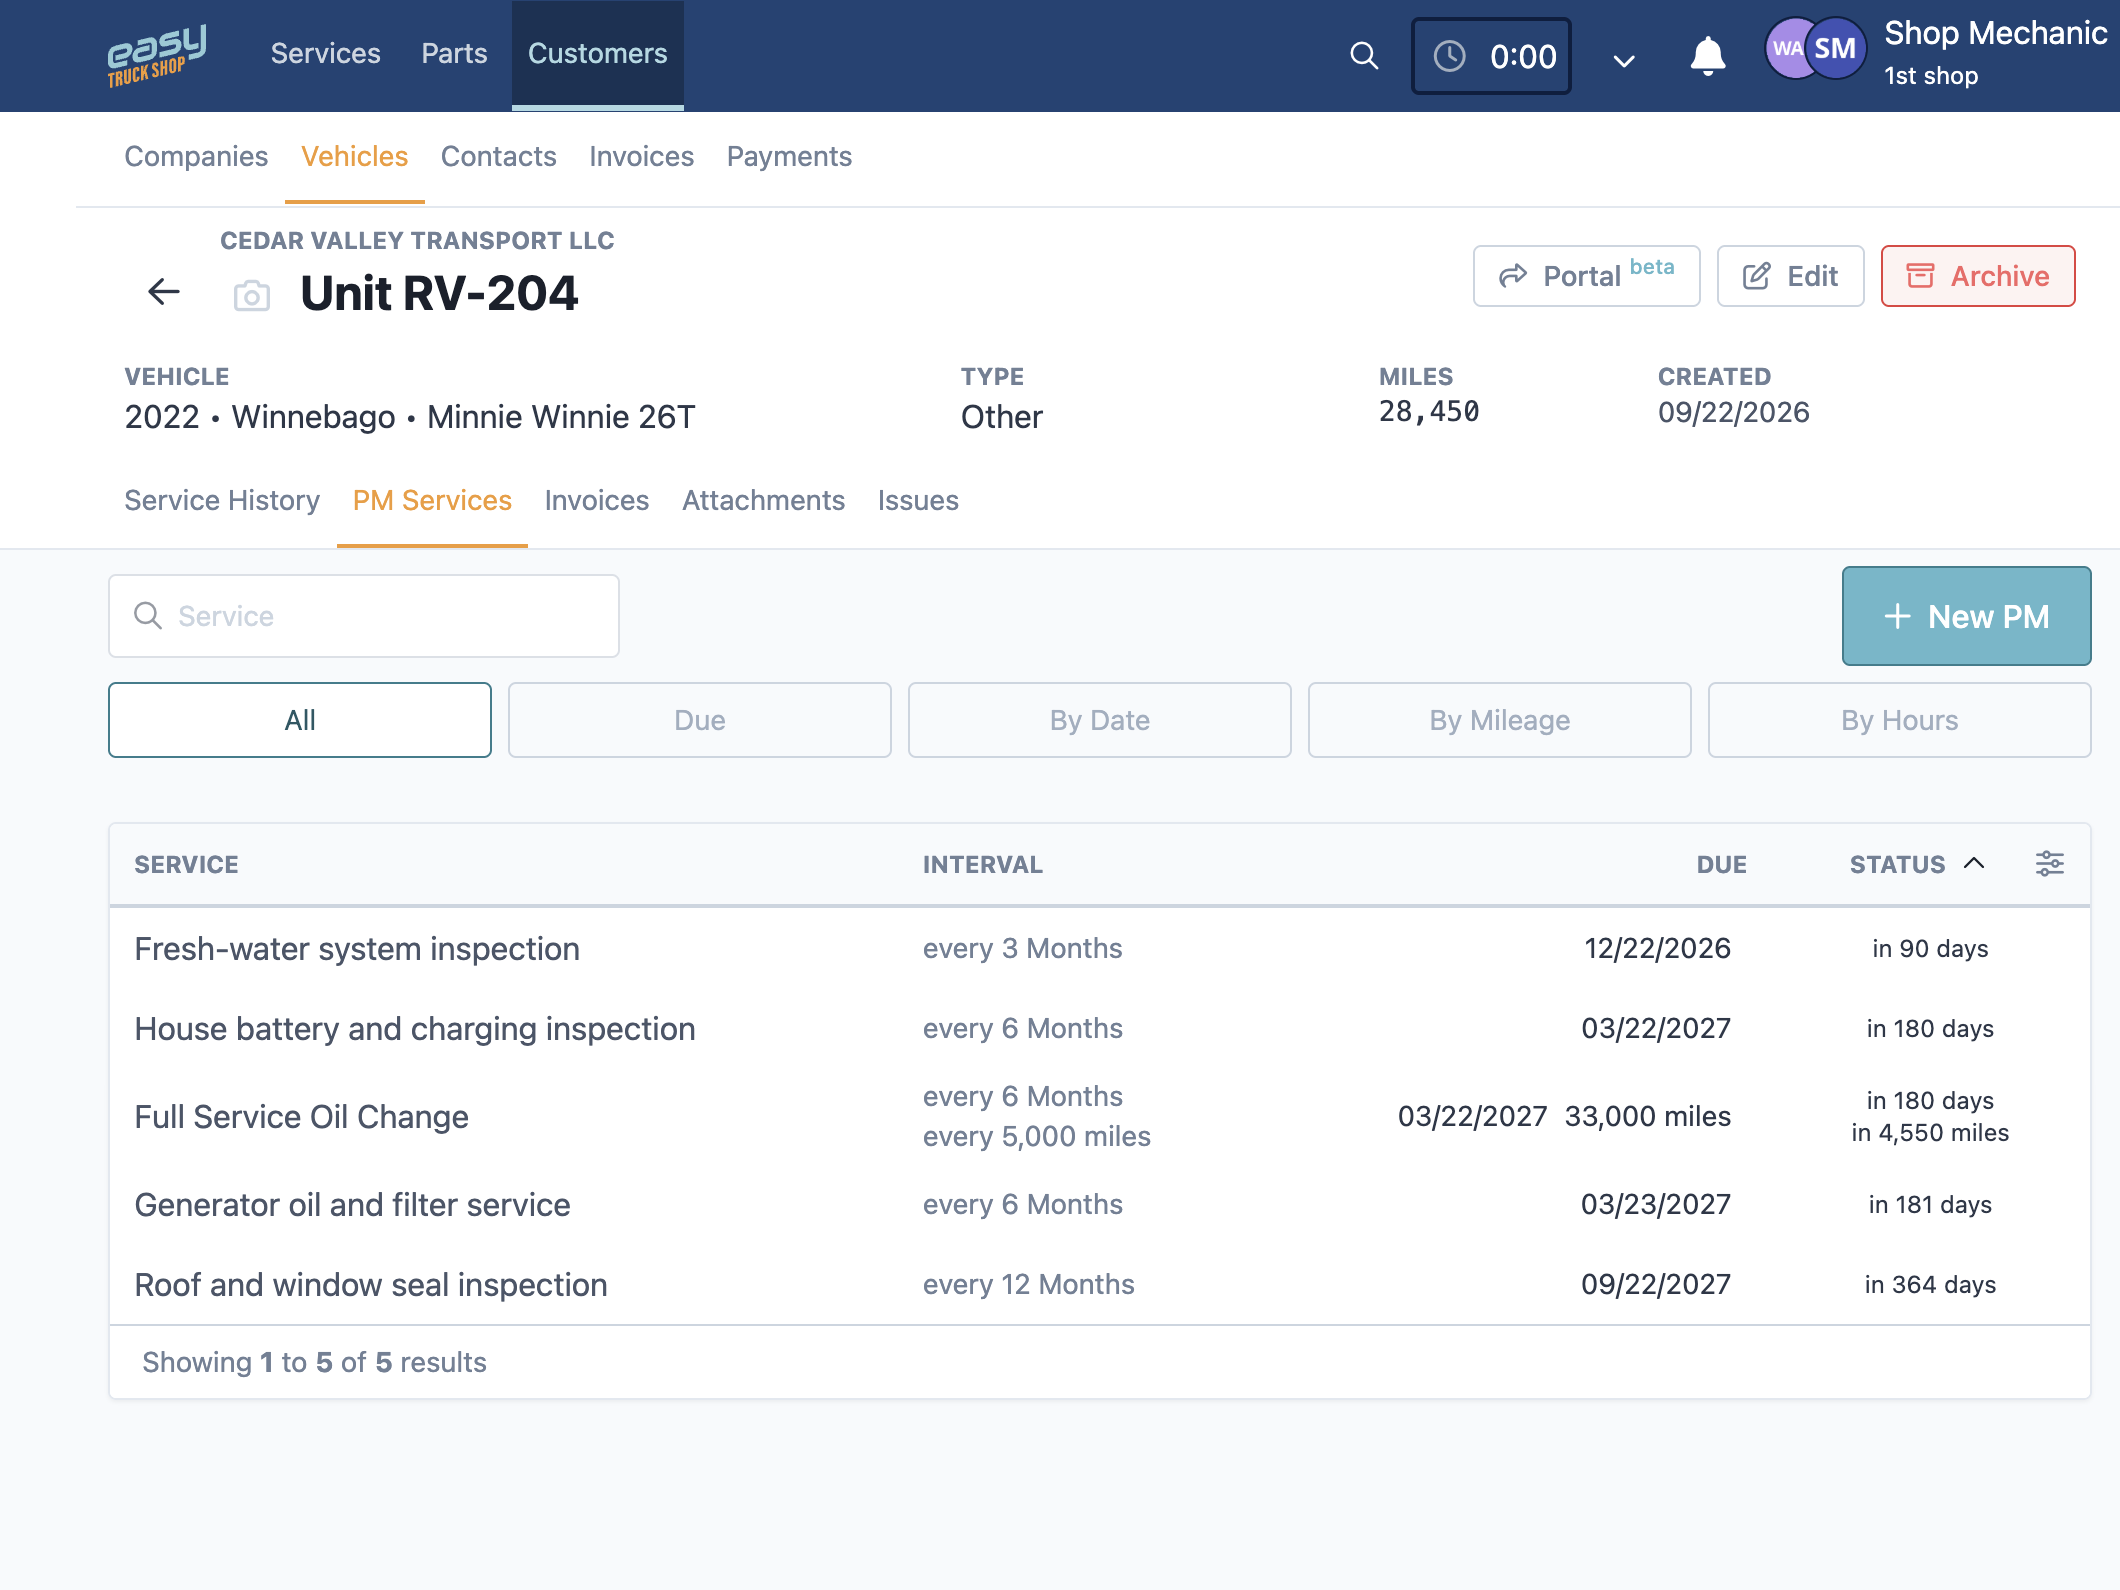Open the Shop Mechanic profile menu
Viewport: 2120px width, 1590px height.
[1994, 53]
